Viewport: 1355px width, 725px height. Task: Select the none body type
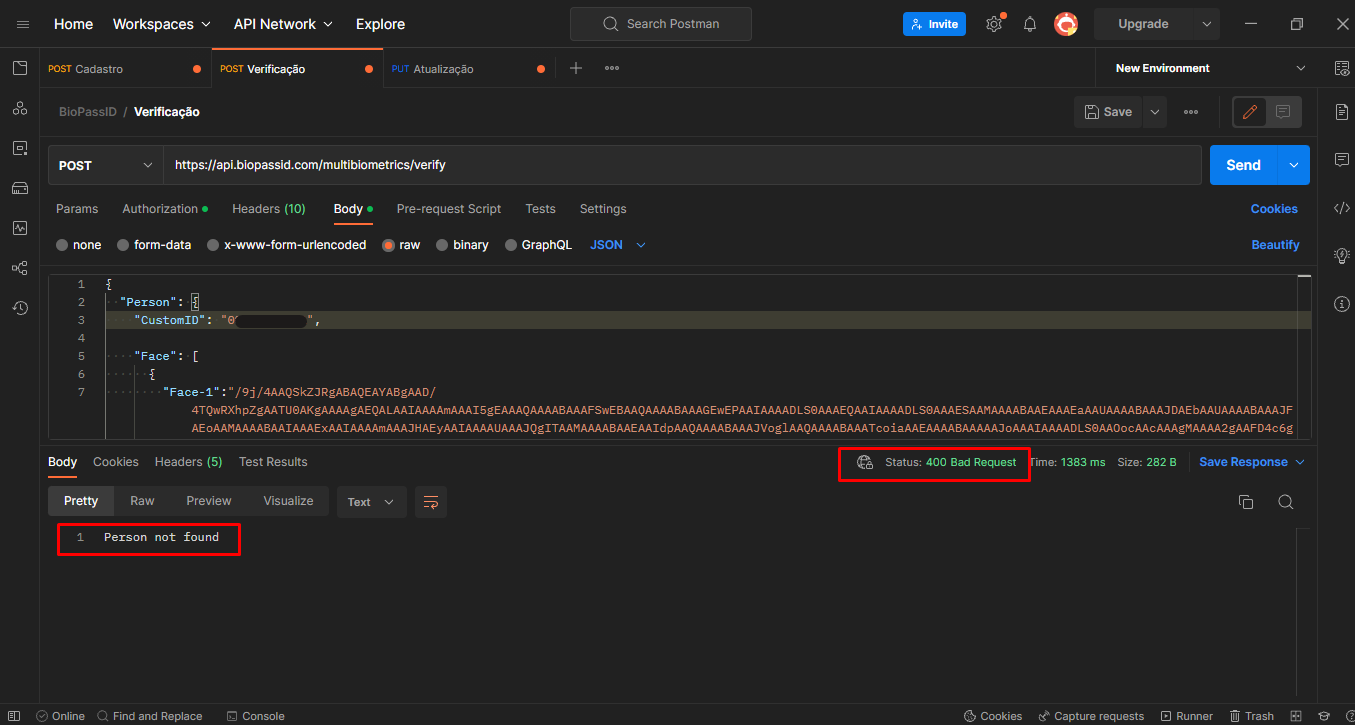pyautogui.click(x=79, y=245)
